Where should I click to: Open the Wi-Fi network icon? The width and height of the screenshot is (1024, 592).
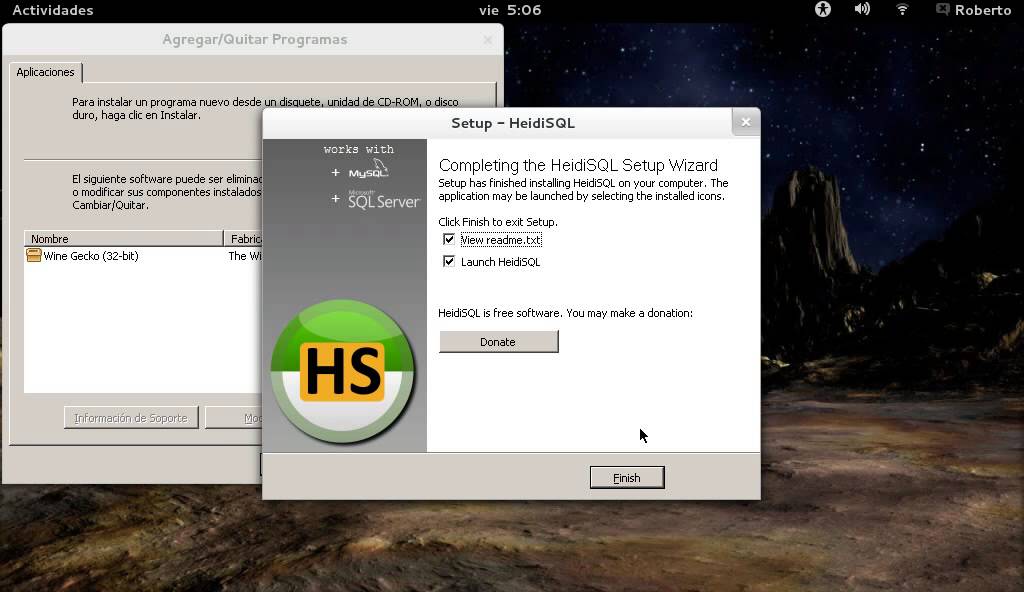click(902, 9)
